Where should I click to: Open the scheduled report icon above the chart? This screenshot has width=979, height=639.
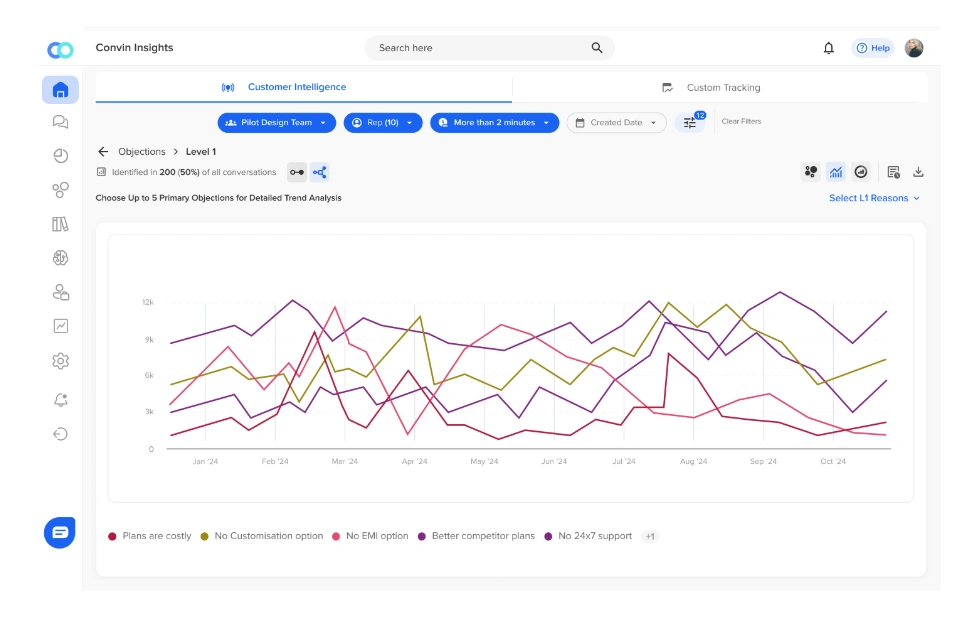tap(893, 171)
